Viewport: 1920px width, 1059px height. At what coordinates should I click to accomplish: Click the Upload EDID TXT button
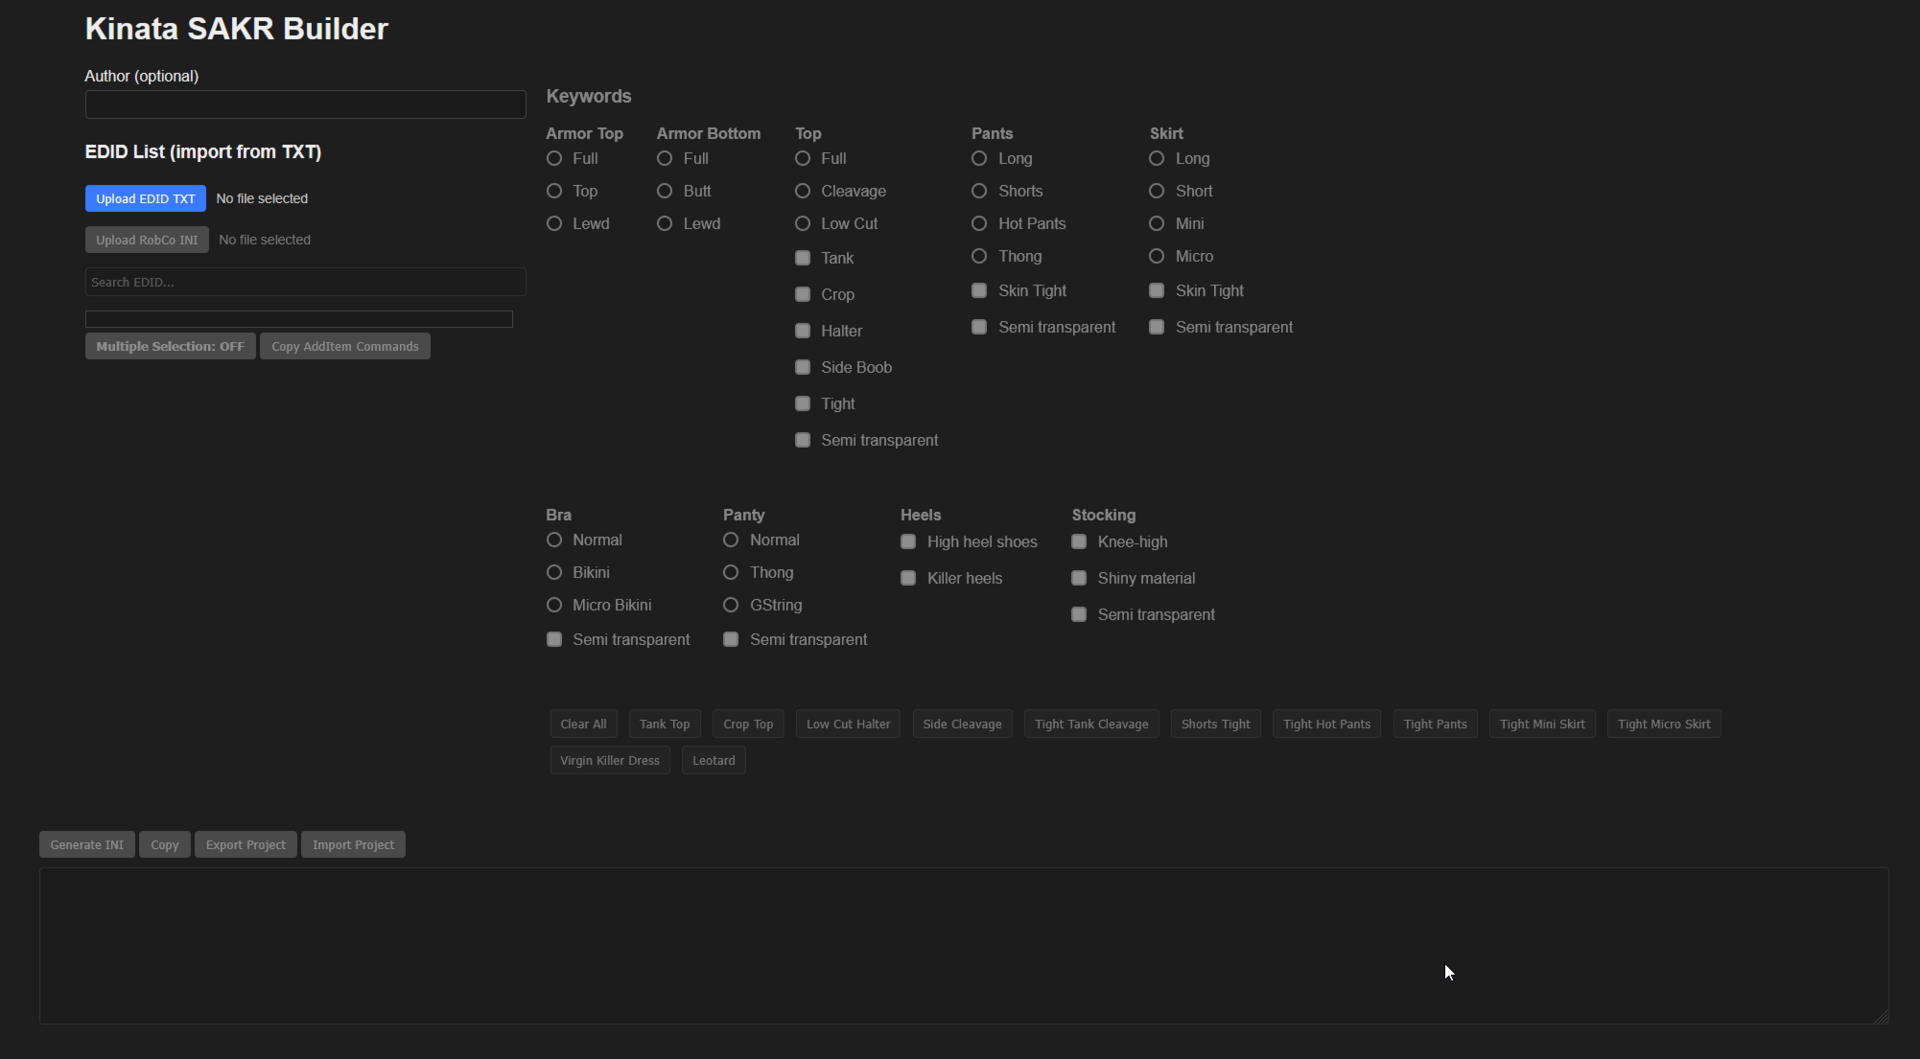(145, 199)
